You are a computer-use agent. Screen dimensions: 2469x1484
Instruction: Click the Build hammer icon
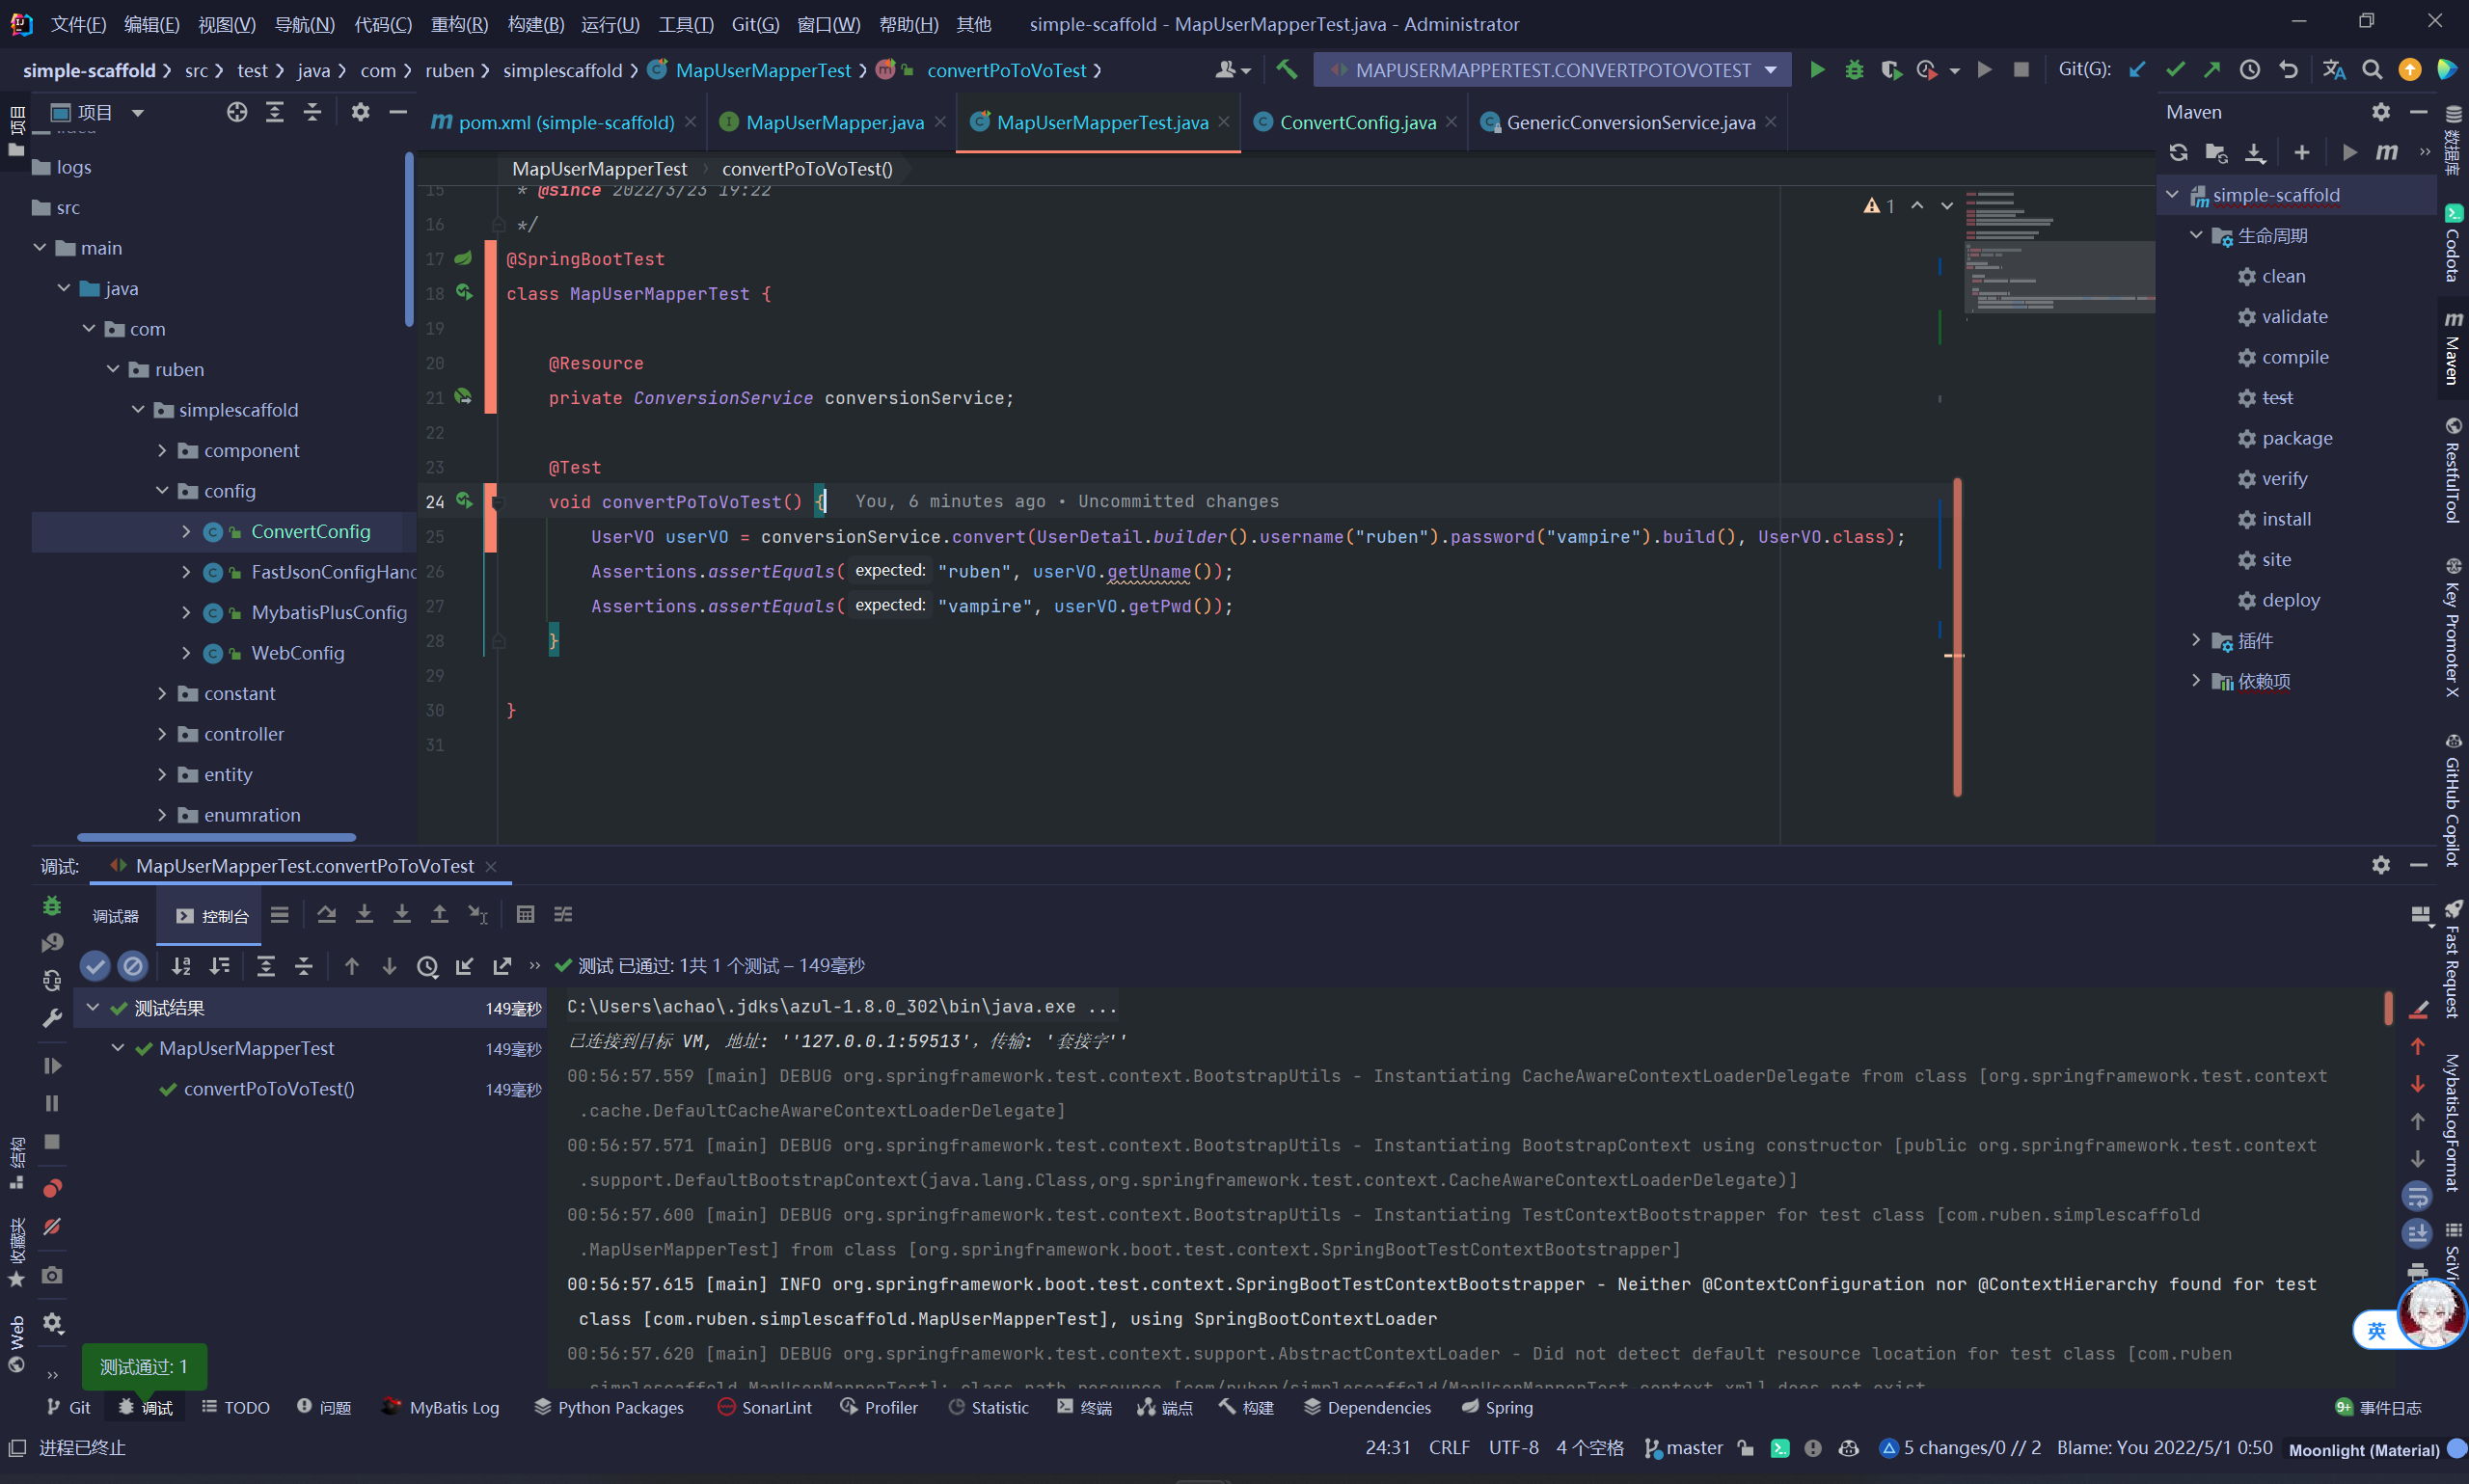pyautogui.click(x=1287, y=70)
